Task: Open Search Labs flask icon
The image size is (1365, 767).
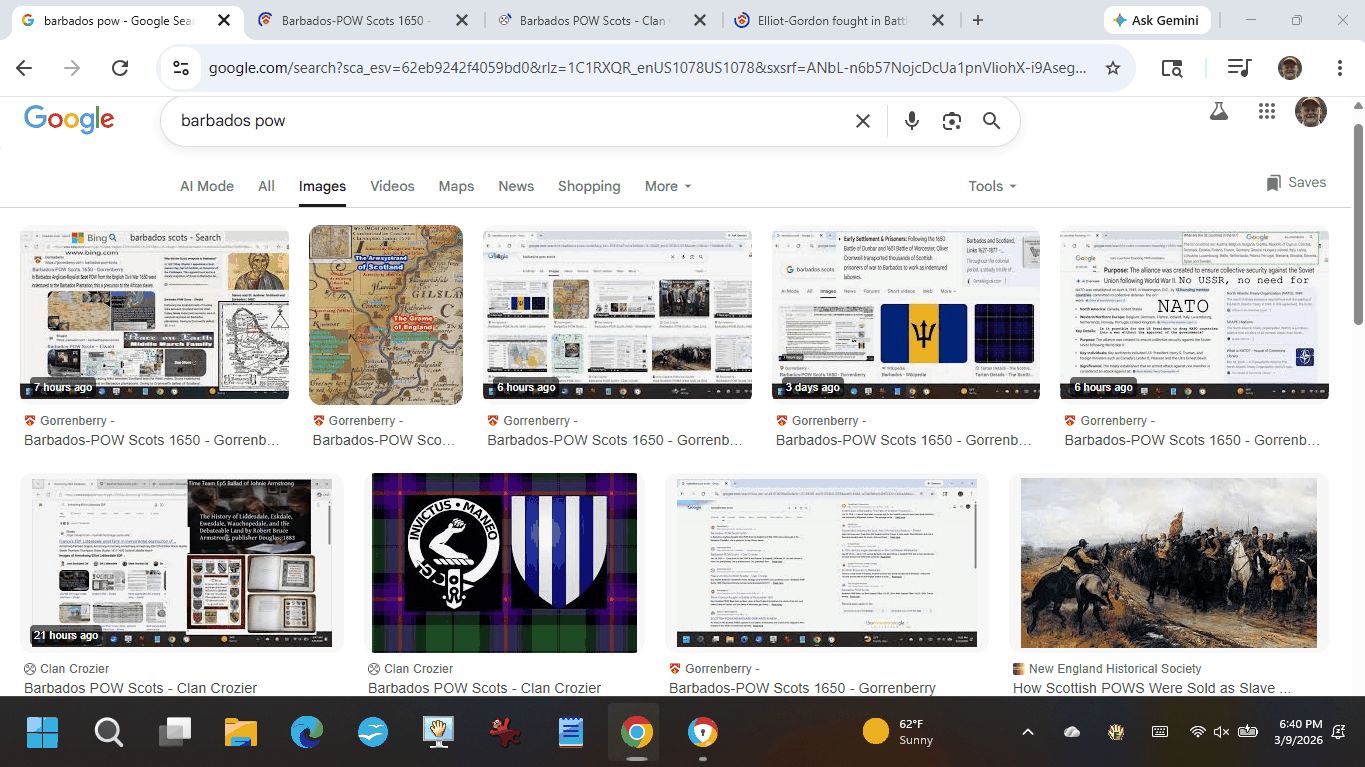Action: (1218, 111)
